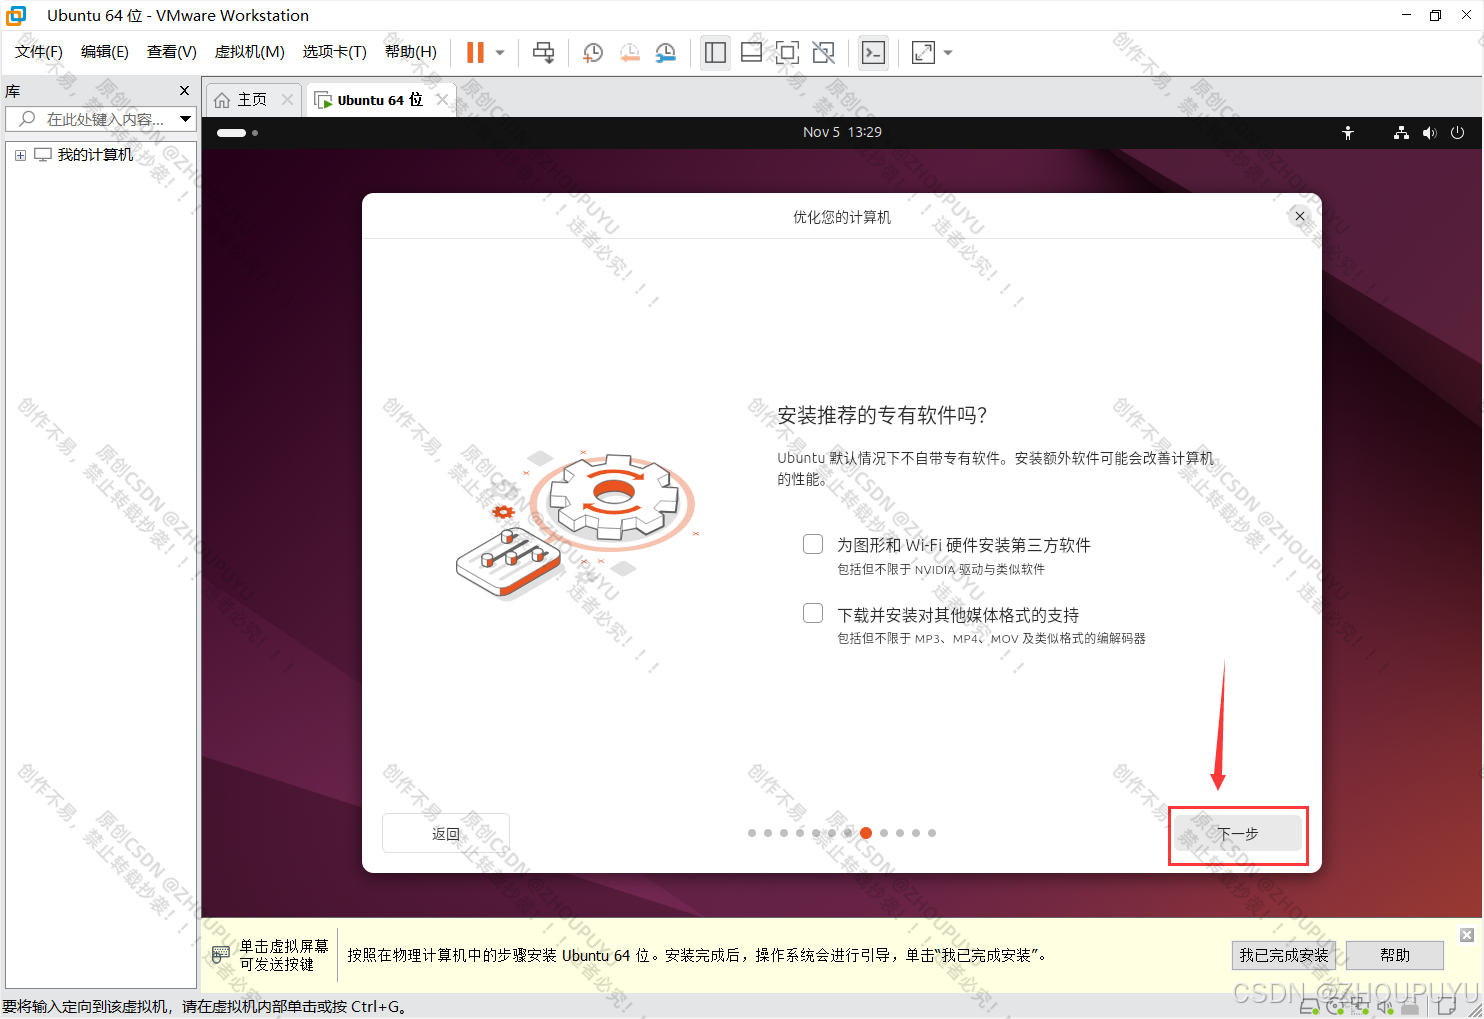Click the stretch guest display icon
This screenshot has width=1484, height=1019.
click(923, 53)
